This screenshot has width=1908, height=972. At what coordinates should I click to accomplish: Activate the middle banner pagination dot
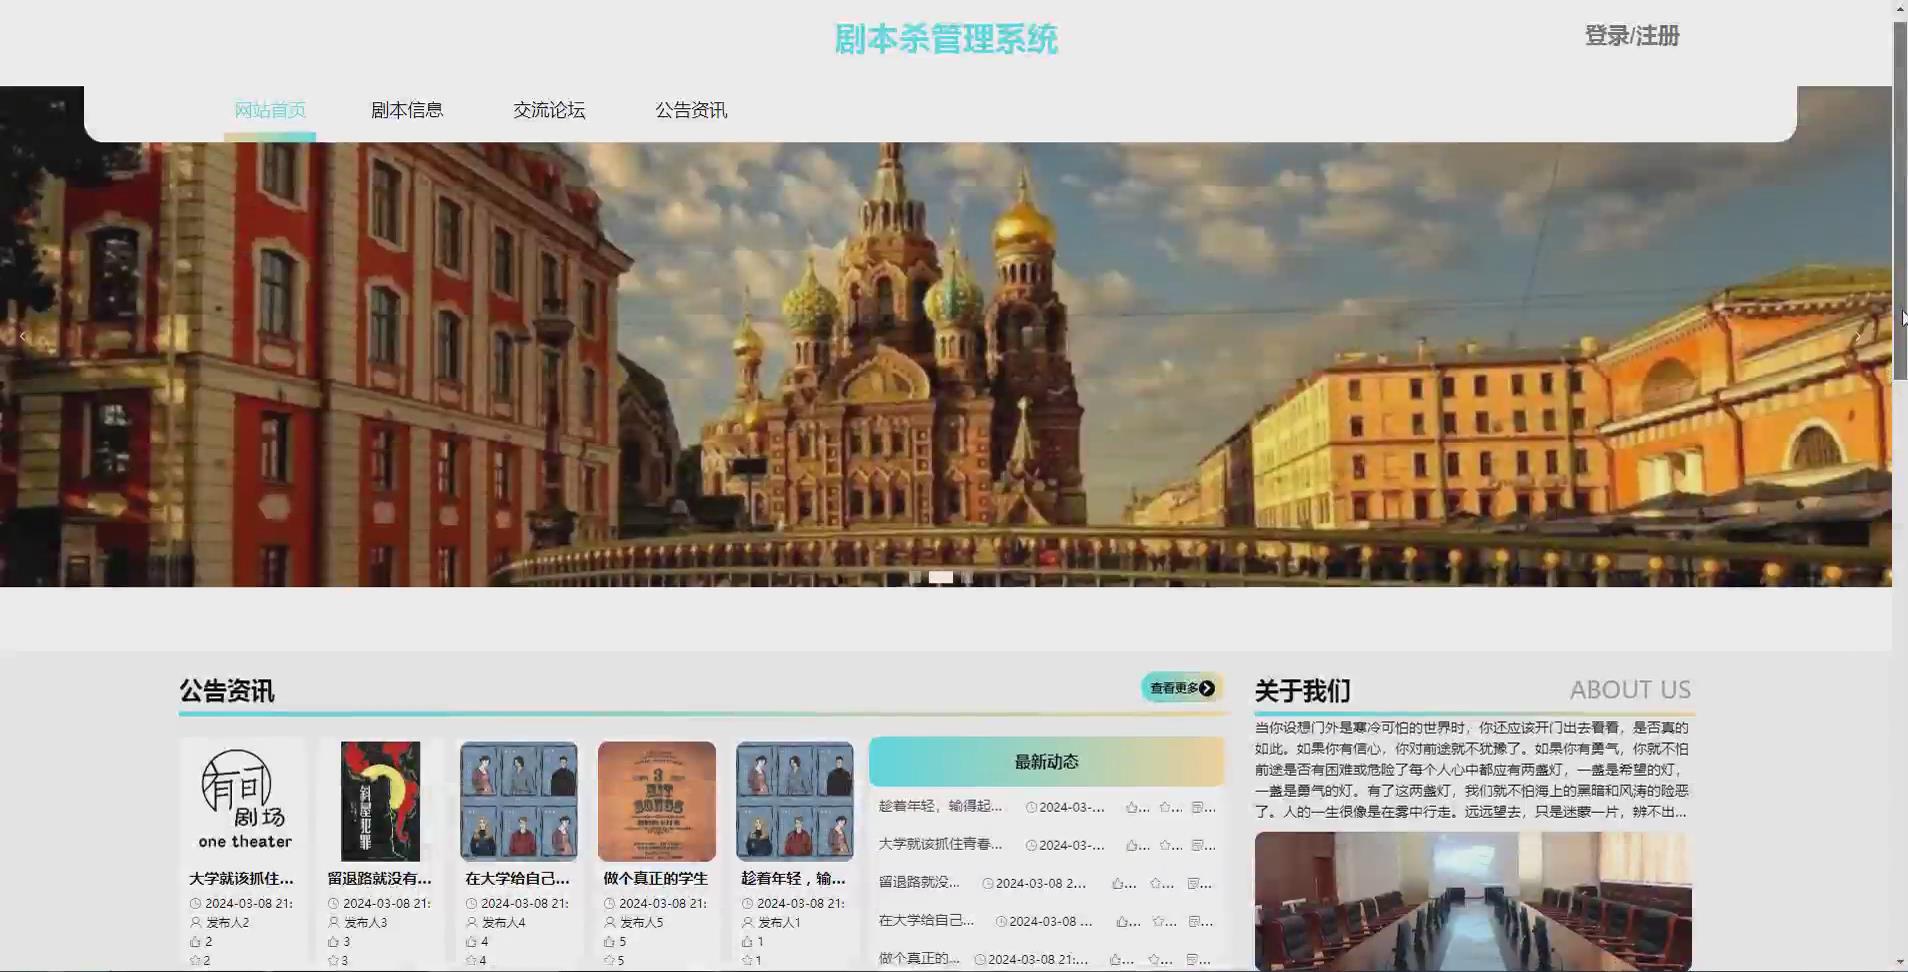pyautogui.click(x=942, y=577)
